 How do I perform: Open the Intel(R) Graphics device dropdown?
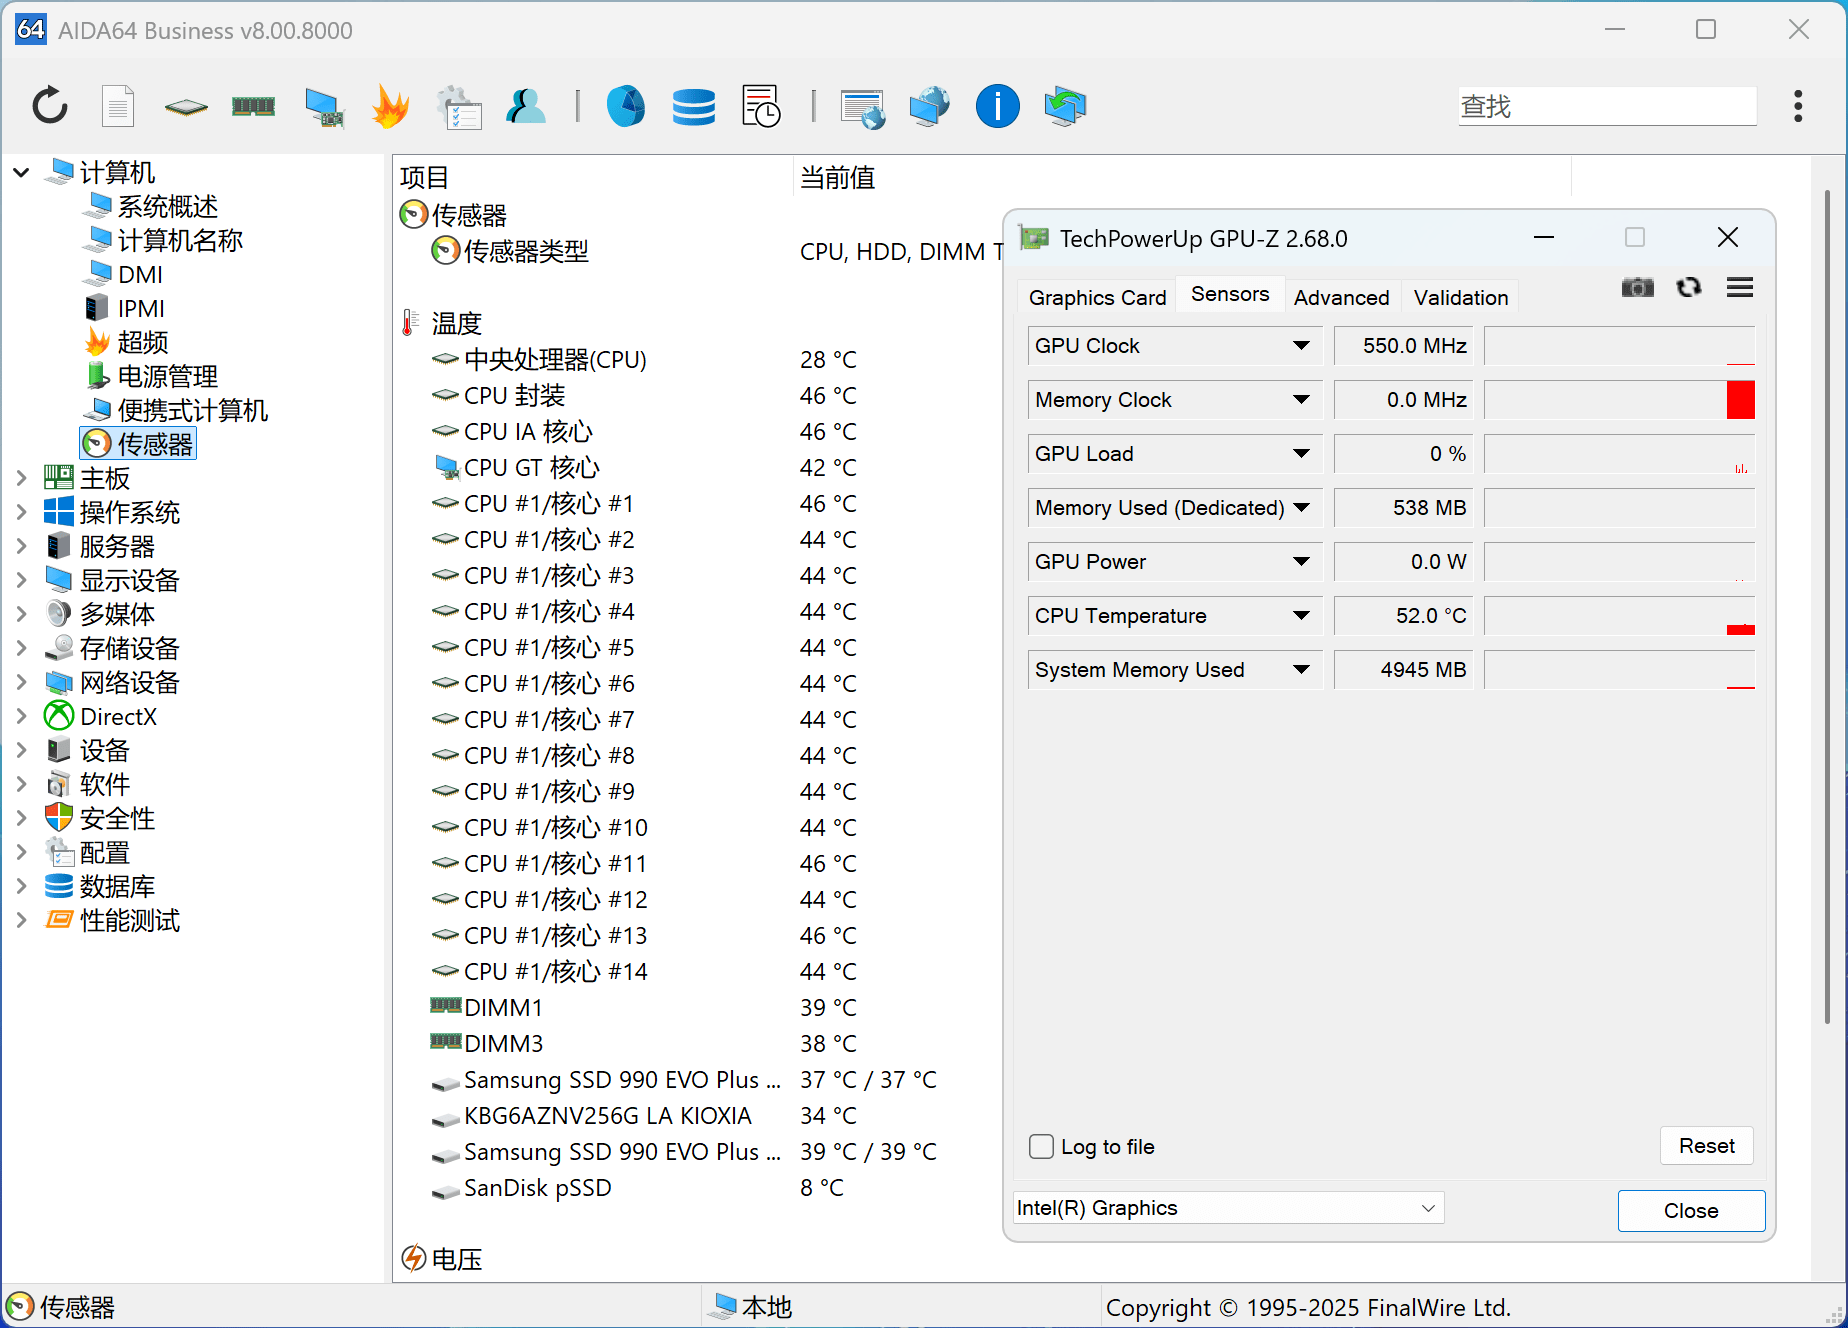1428,1208
